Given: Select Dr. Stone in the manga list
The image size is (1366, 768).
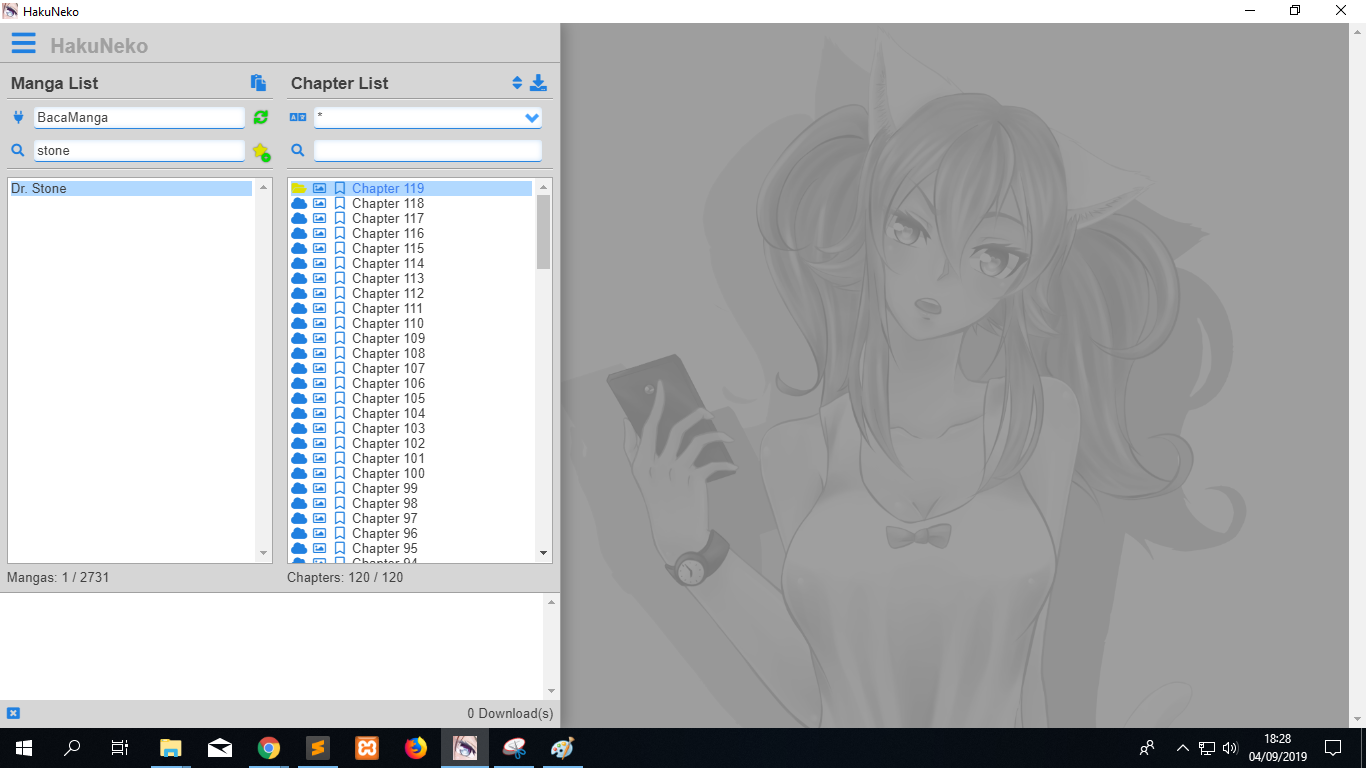Looking at the screenshot, I should [131, 188].
